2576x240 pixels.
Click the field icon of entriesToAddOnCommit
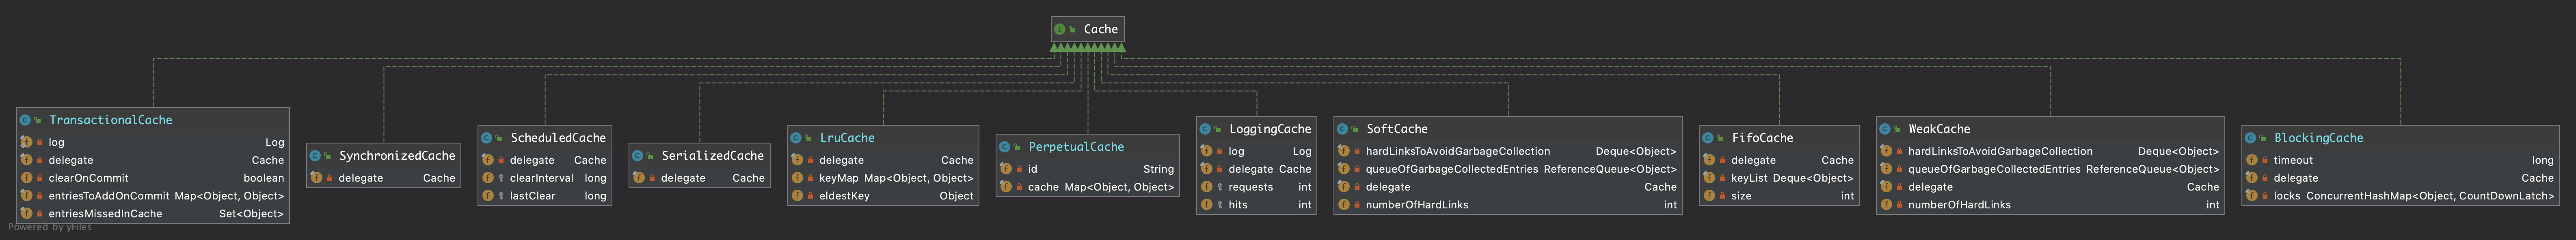pos(26,196)
